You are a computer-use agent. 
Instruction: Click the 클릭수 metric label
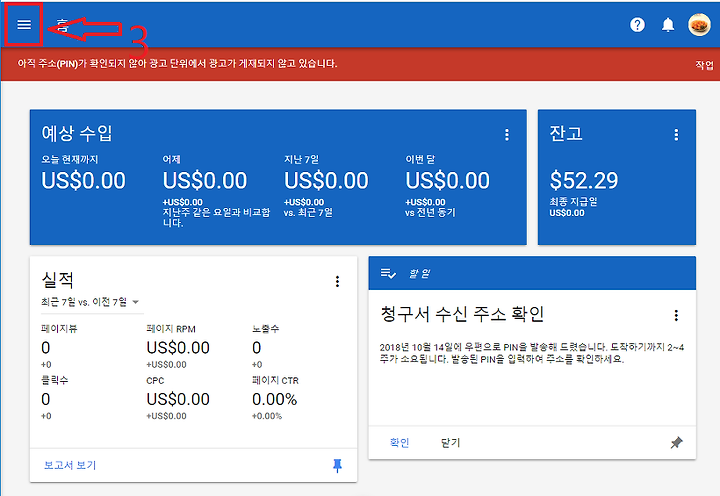point(55,380)
